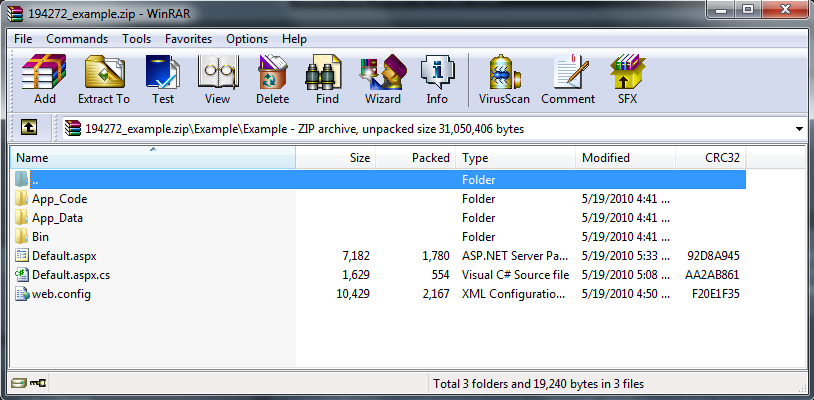Image resolution: width=814 pixels, height=400 pixels.
Task: Click the drive icon in status bar
Action: (18, 383)
